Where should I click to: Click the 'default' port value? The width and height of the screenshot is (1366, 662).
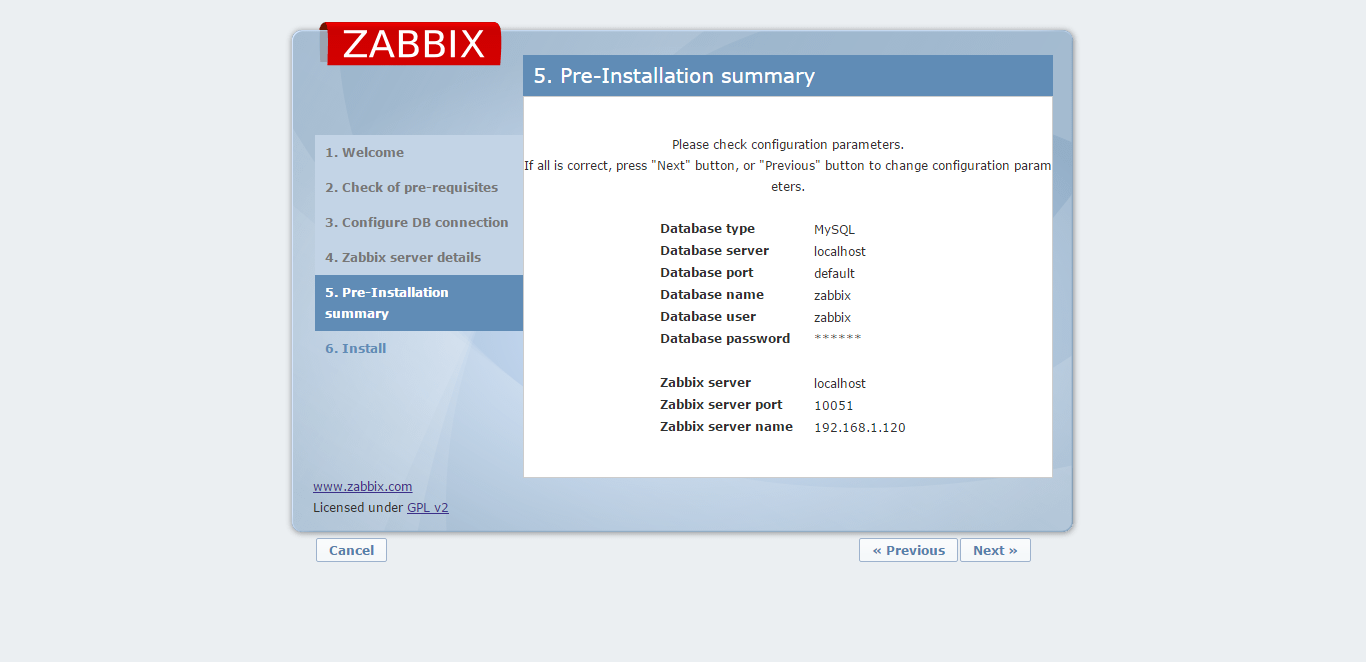[x=834, y=274]
